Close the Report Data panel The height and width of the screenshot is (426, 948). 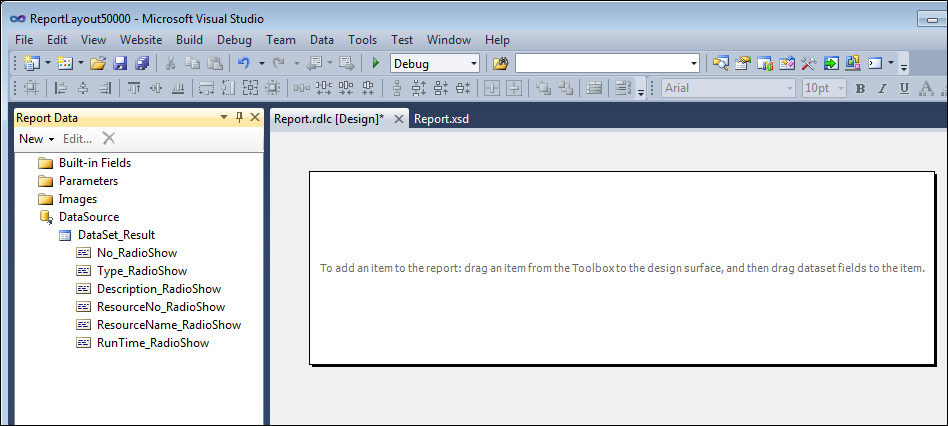[255, 117]
